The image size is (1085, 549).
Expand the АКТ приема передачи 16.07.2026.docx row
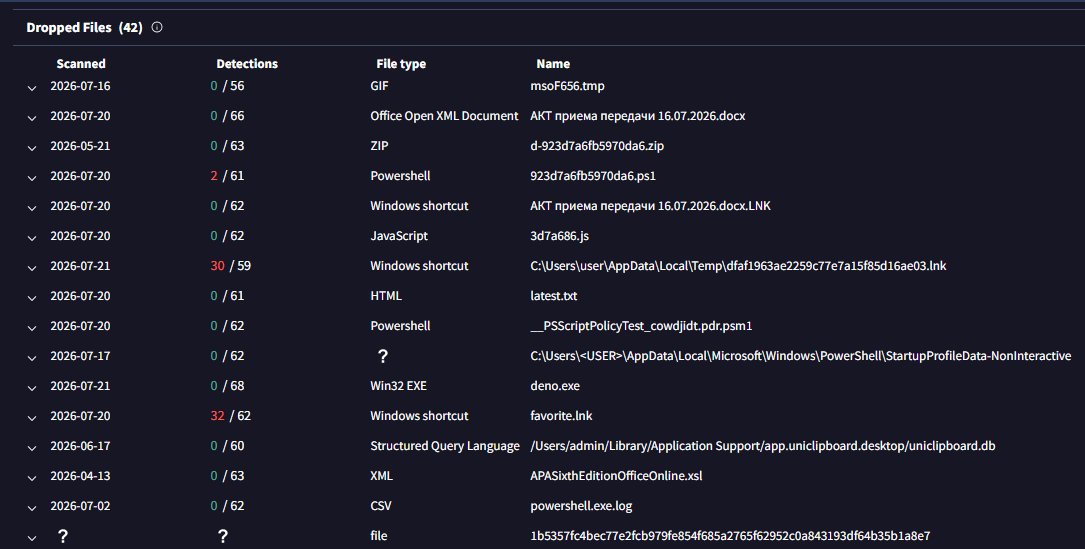coord(32,118)
